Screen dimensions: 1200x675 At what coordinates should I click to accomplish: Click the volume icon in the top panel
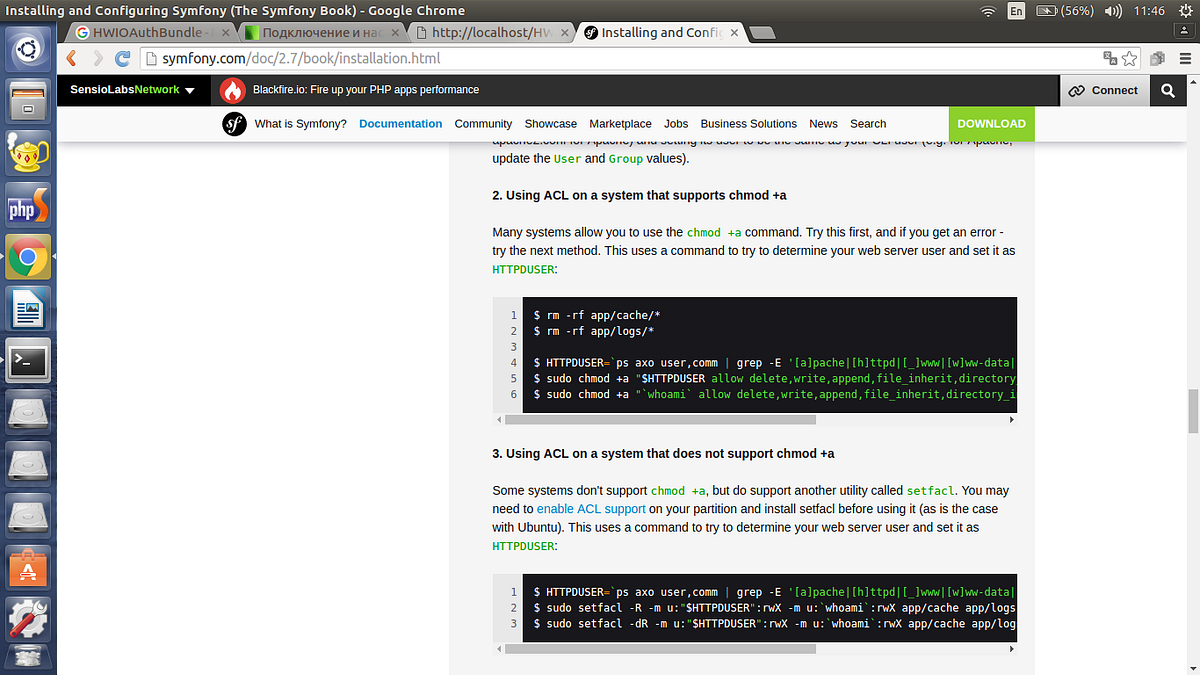click(x=1113, y=11)
